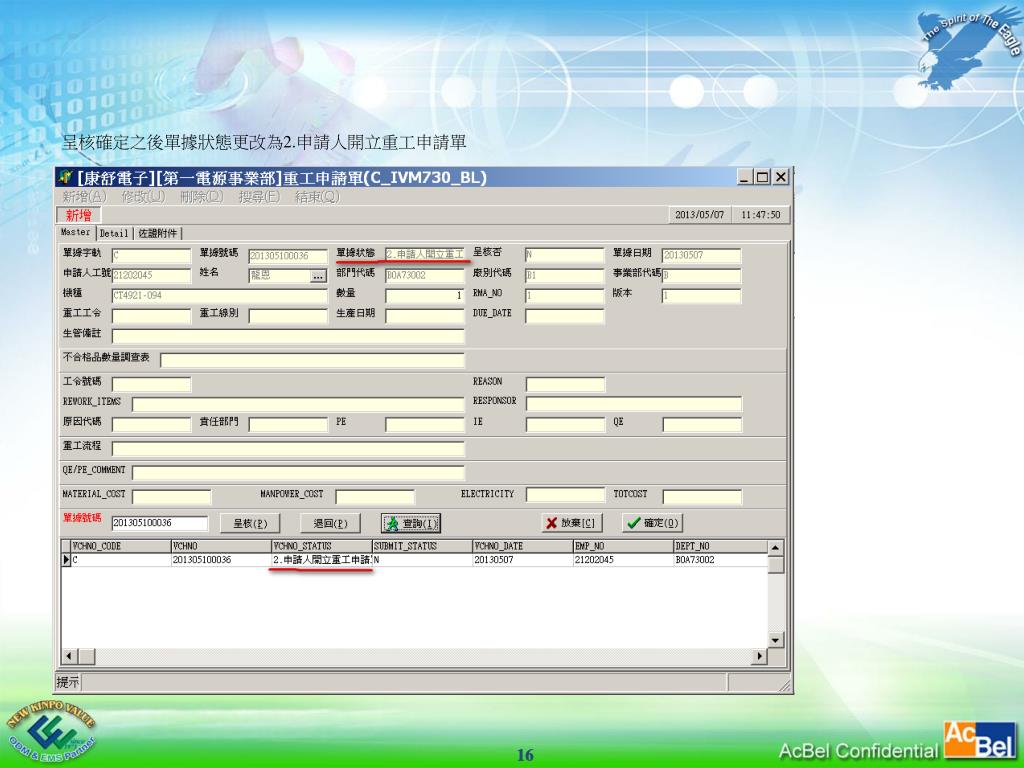
Task: Click the SUBMIT_STATUS column header
Action: tap(422, 547)
